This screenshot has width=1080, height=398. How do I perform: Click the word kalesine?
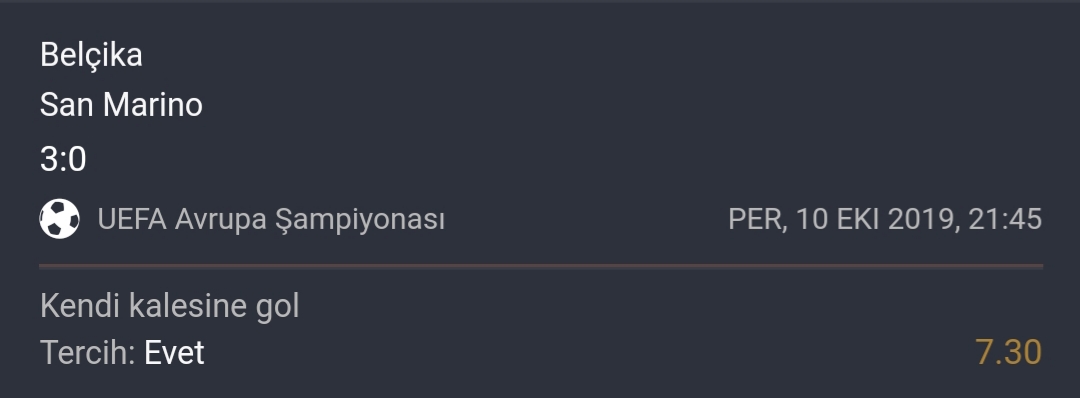point(188,306)
